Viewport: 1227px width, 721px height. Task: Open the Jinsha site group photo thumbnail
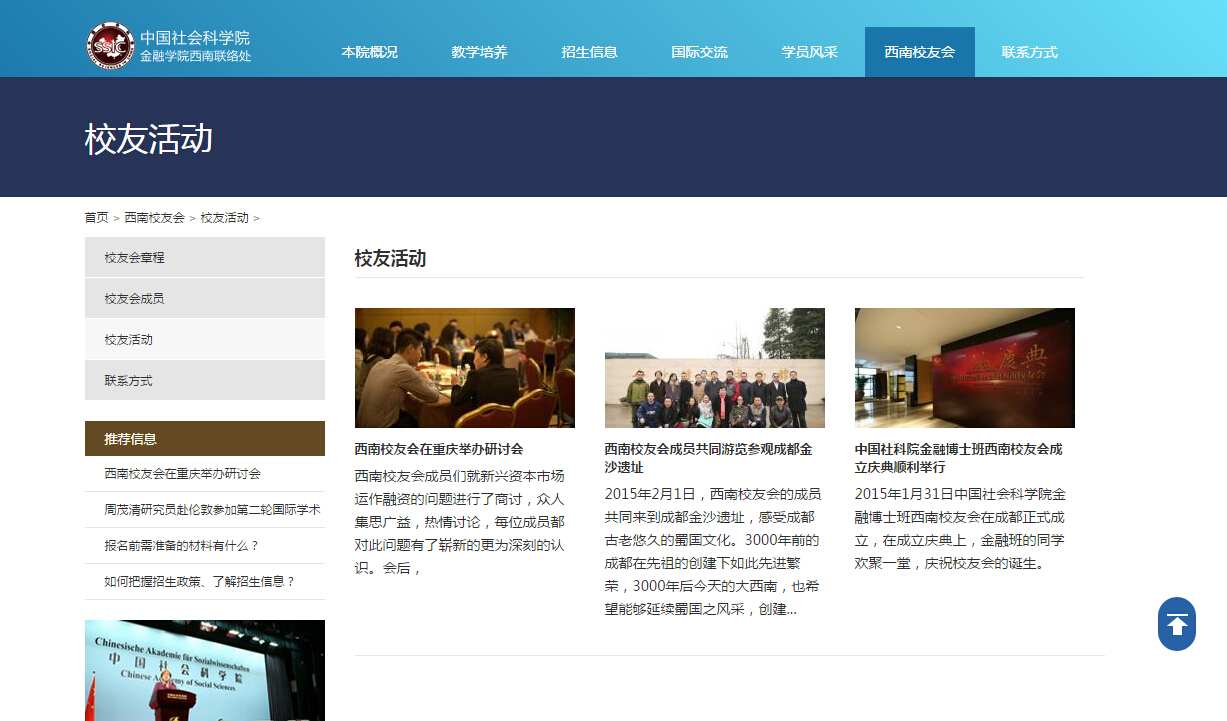(x=714, y=367)
